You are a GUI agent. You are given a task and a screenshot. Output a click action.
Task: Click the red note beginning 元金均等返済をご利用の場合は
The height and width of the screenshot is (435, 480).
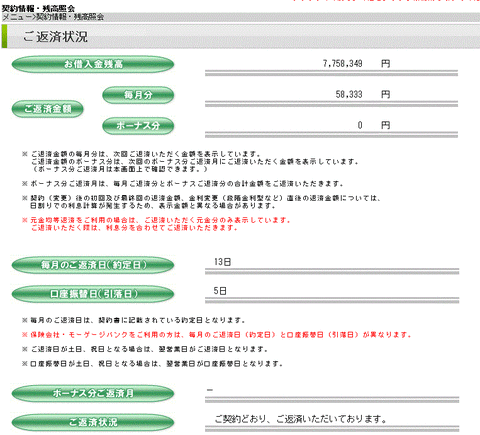click(156, 224)
